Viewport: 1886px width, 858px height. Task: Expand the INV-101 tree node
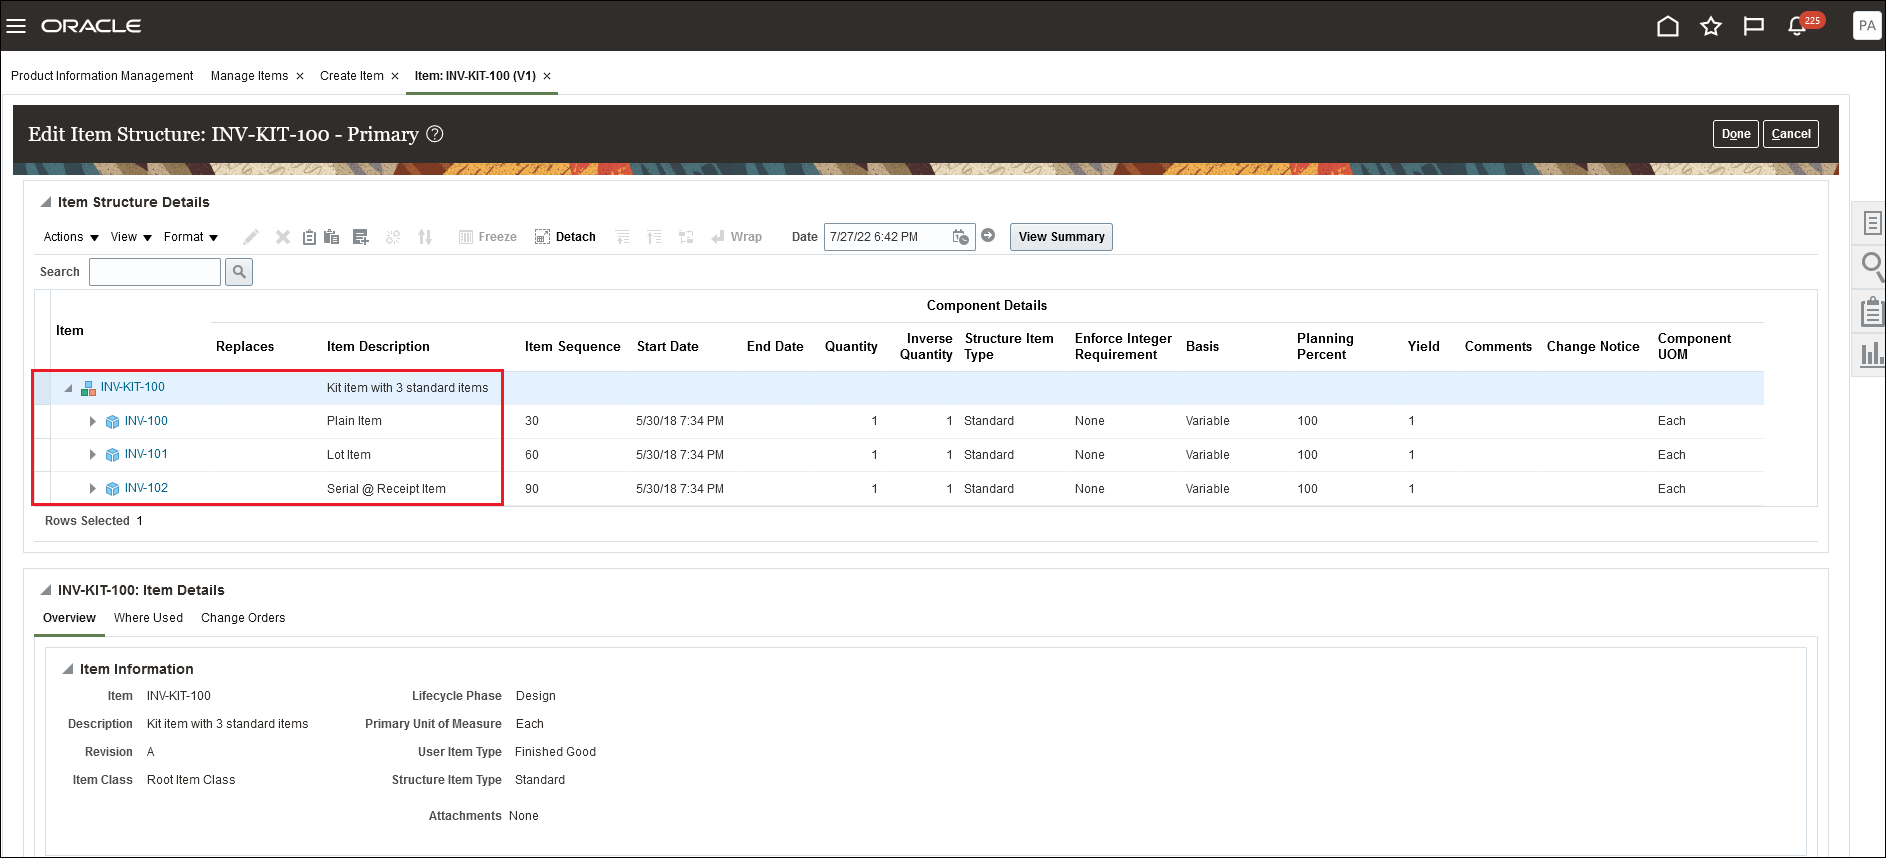click(x=93, y=455)
